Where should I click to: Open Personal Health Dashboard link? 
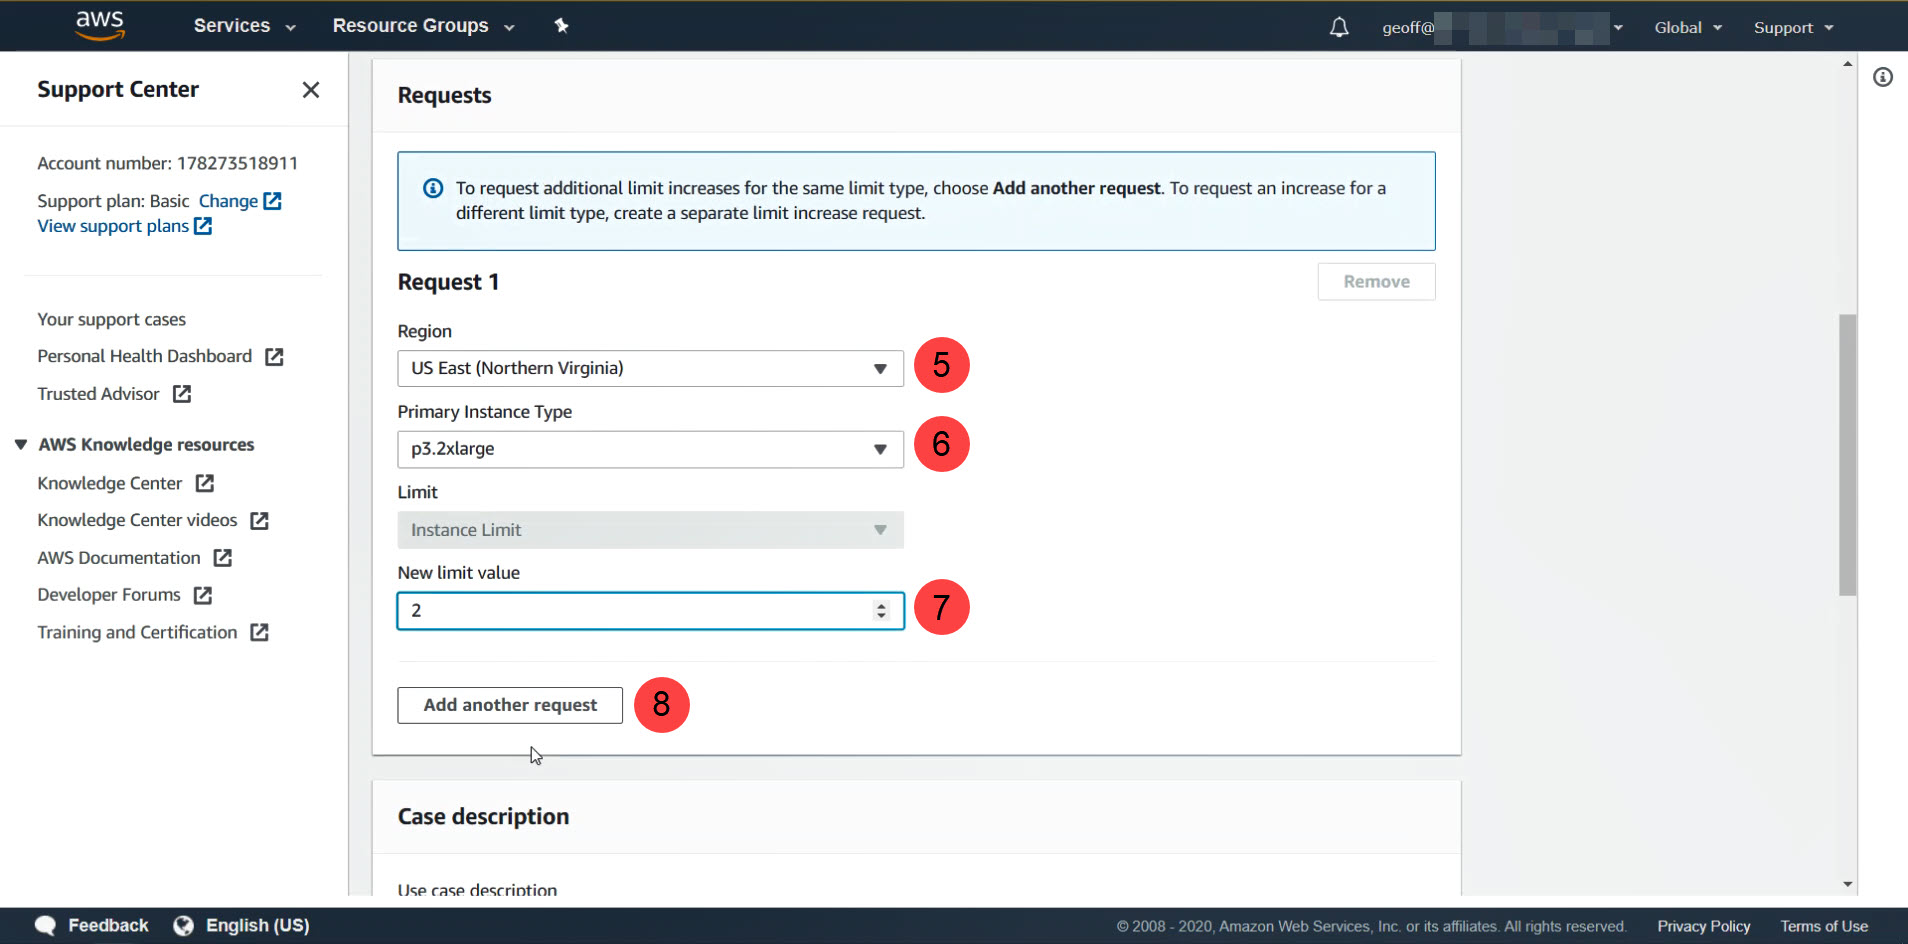tap(144, 357)
